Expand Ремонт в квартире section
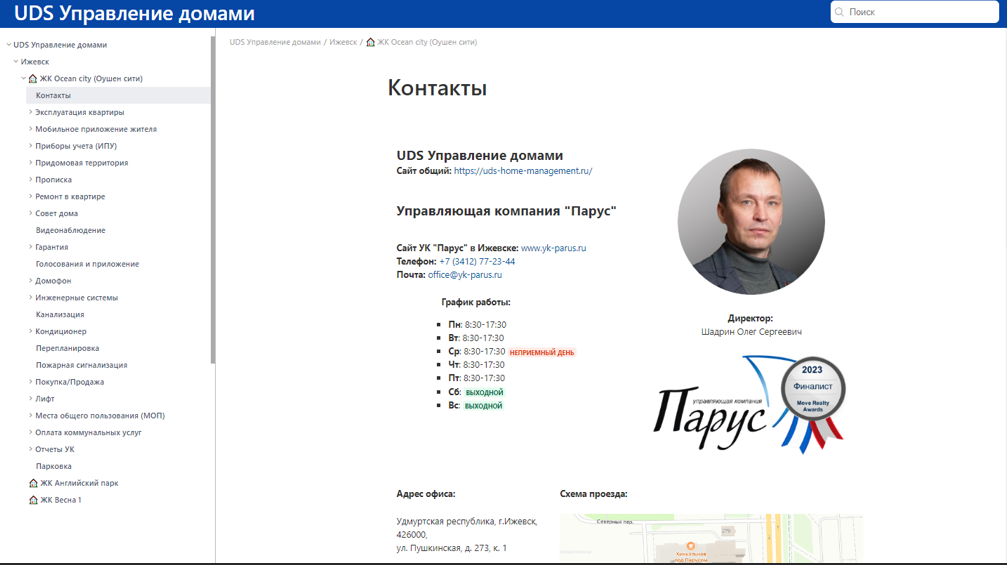The height and width of the screenshot is (565, 1007). point(30,196)
